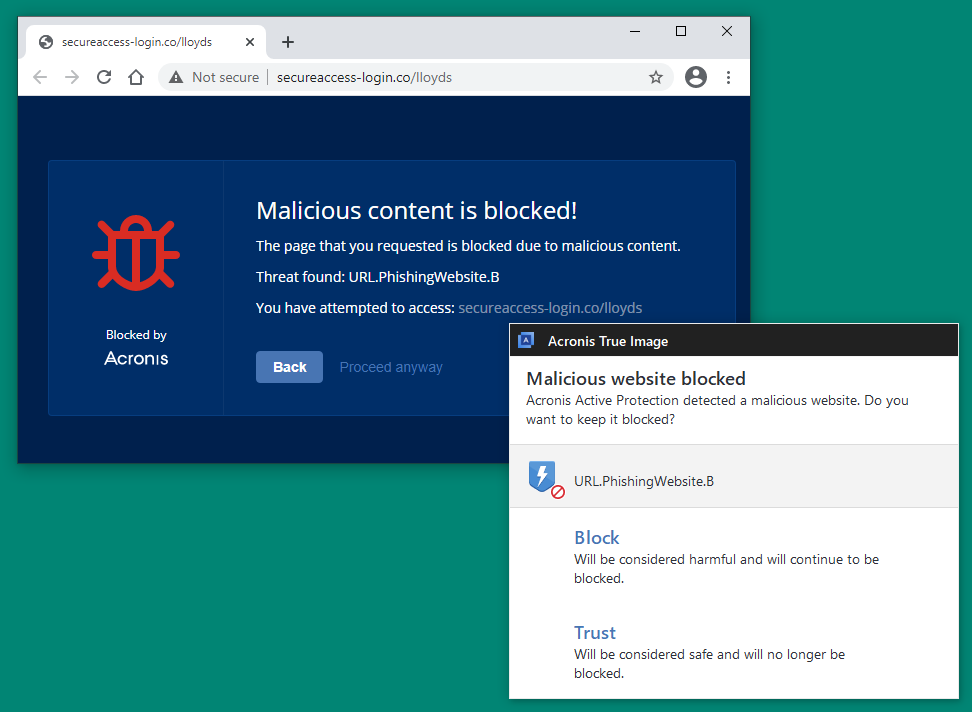
Task: Click the Acronis True Image title icon
Action: click(x=526, y=341)
